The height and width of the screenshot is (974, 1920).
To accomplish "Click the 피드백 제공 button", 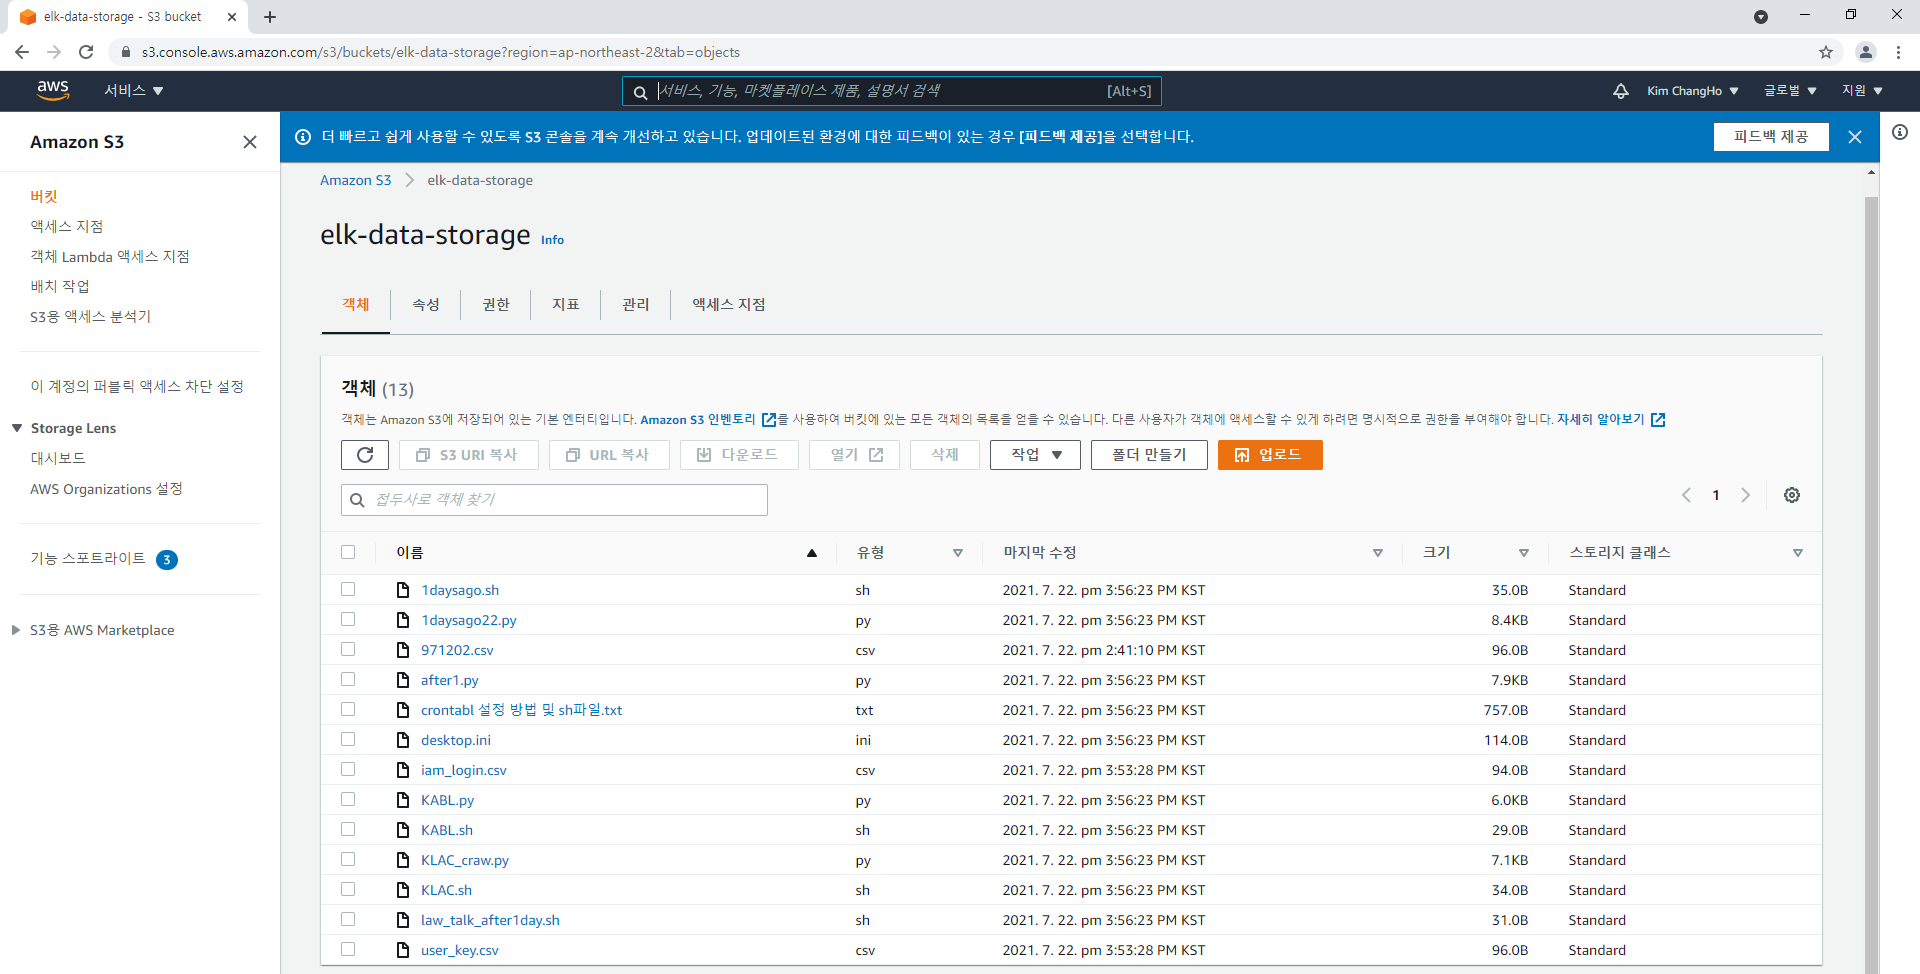I will coord(1771,137).
